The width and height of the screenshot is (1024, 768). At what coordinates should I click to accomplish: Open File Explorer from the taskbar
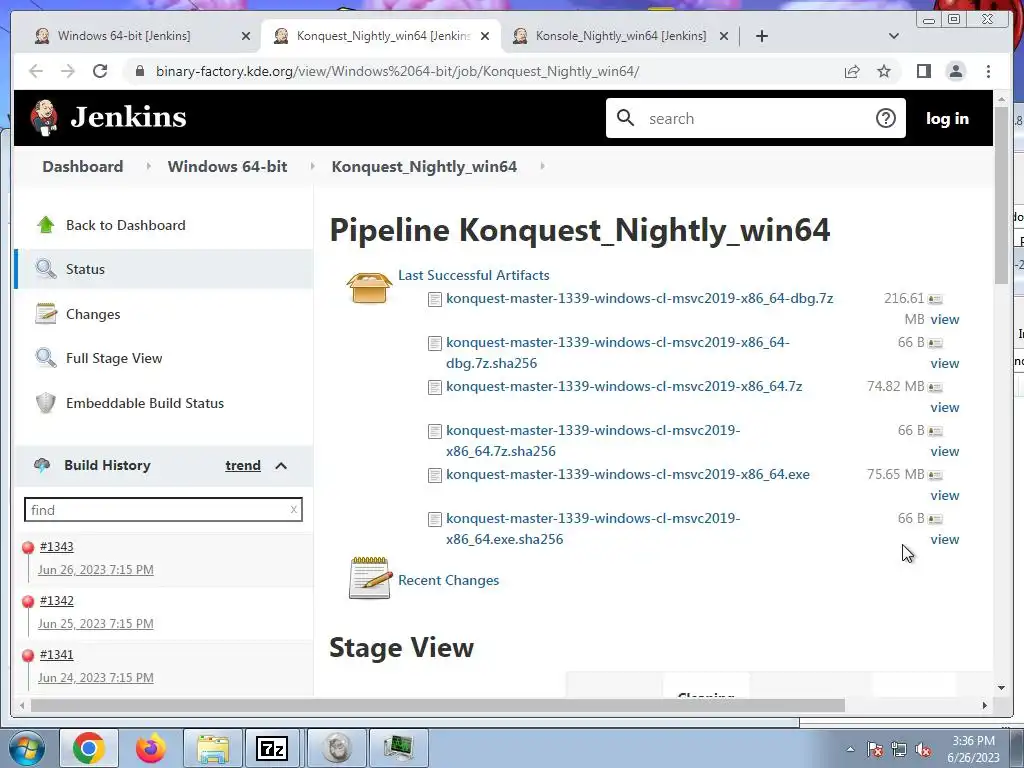pyautogui.click(x=212, y=748)
